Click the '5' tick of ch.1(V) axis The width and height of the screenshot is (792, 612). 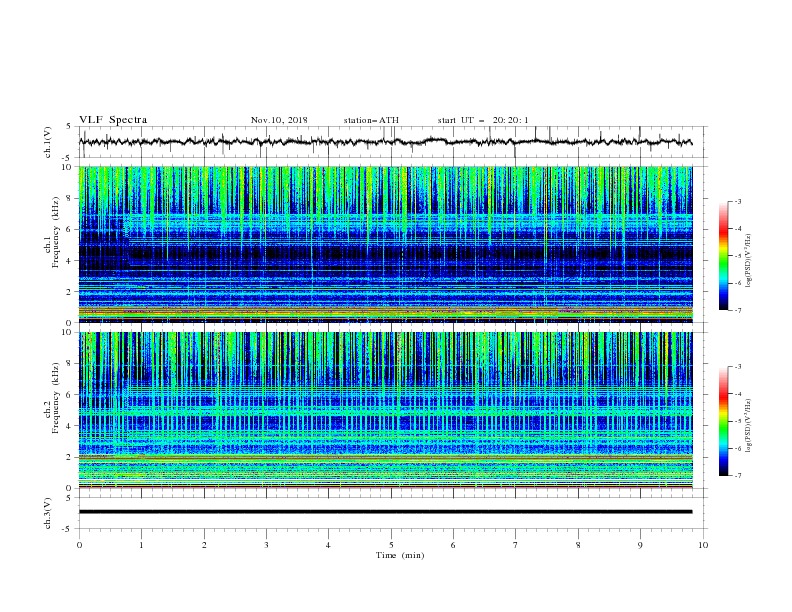click(x=69, y=127)
